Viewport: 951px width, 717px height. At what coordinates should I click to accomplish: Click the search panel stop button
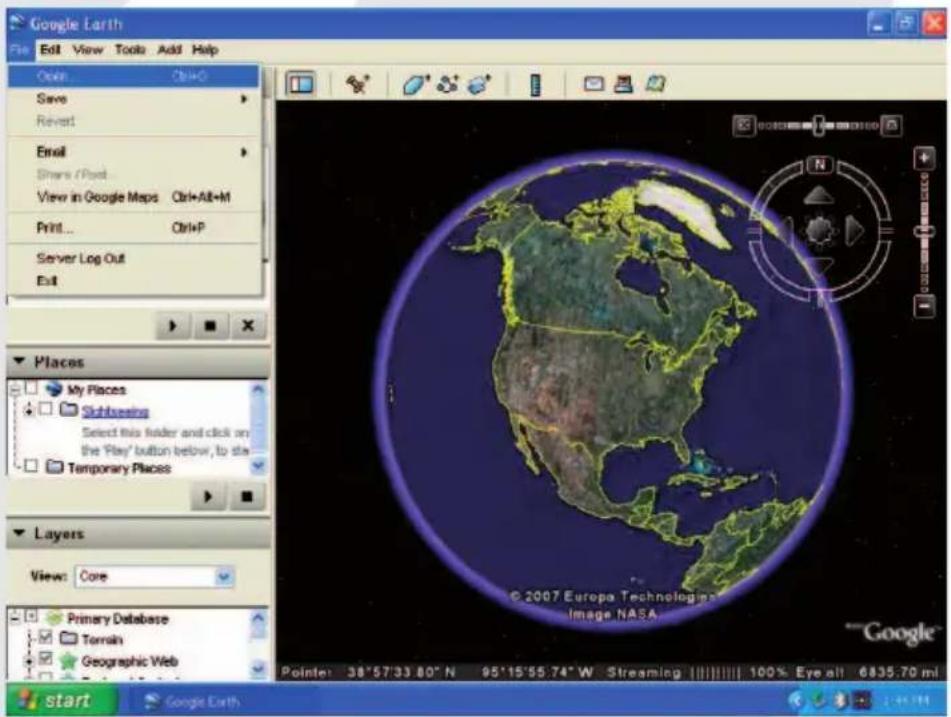210,326
